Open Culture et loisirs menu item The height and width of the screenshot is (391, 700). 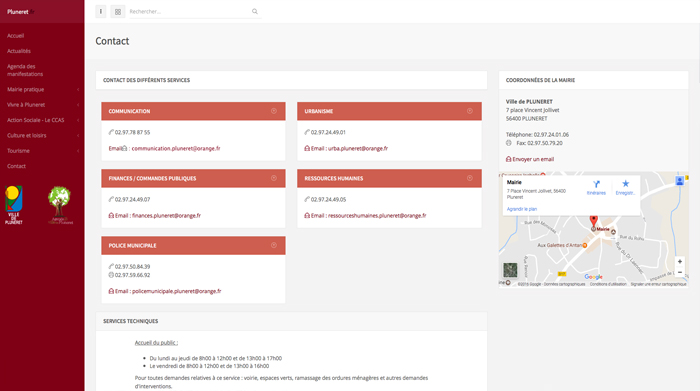coord(27,135)
